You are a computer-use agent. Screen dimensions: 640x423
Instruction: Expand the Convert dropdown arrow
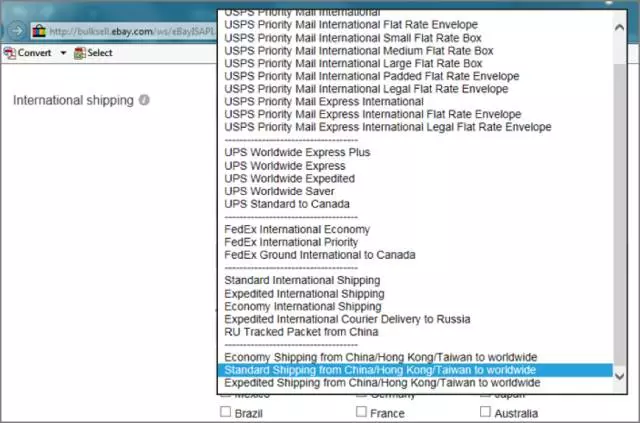click(x=63, y=53)
